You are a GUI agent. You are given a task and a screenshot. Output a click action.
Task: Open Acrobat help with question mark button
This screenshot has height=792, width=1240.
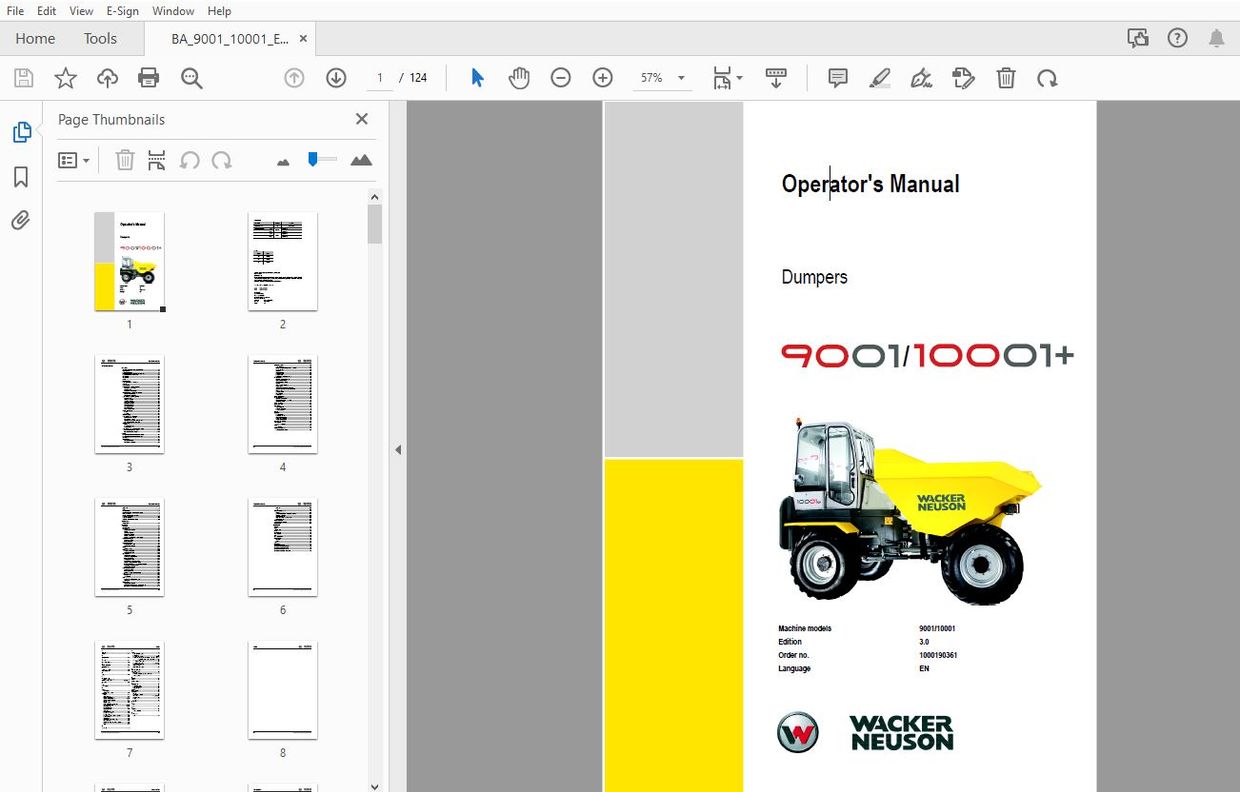pyautogui.click(x=1177, y=37)
